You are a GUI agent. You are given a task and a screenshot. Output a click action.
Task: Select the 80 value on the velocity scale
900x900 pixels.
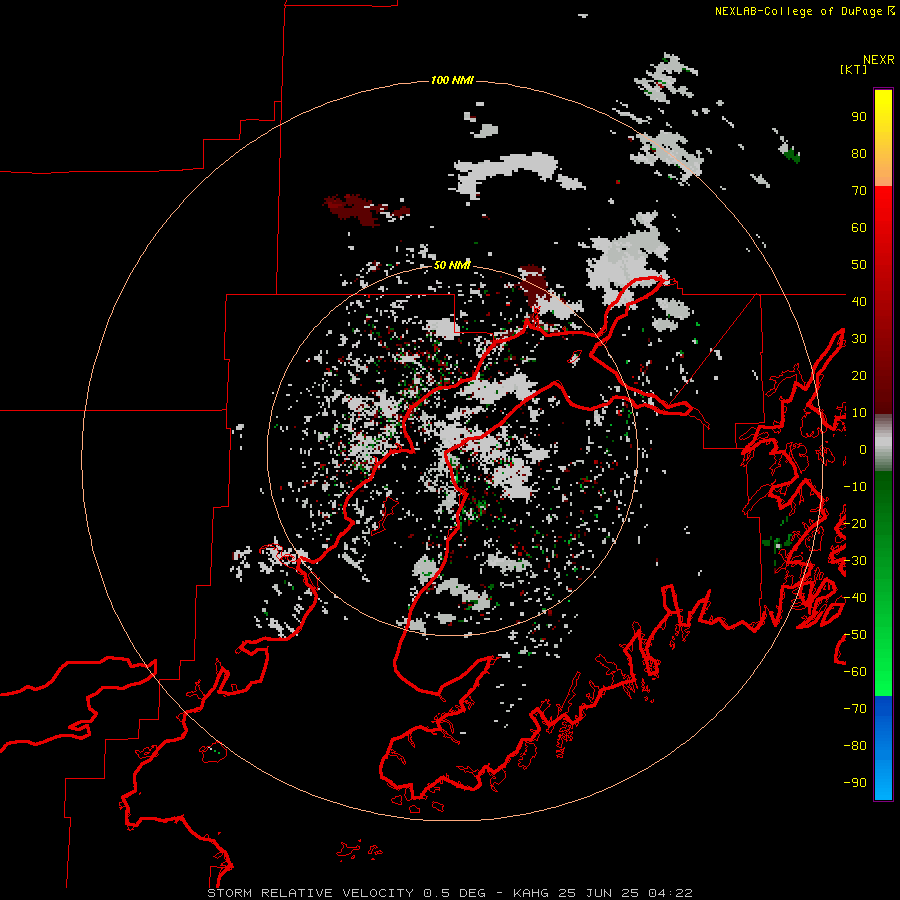tap(859, 154)
